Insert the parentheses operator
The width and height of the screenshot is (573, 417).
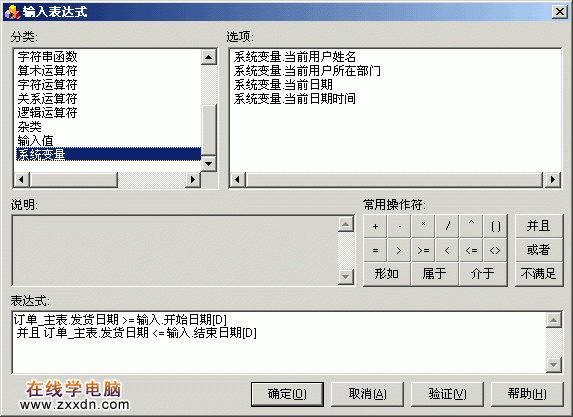point(495,226)
